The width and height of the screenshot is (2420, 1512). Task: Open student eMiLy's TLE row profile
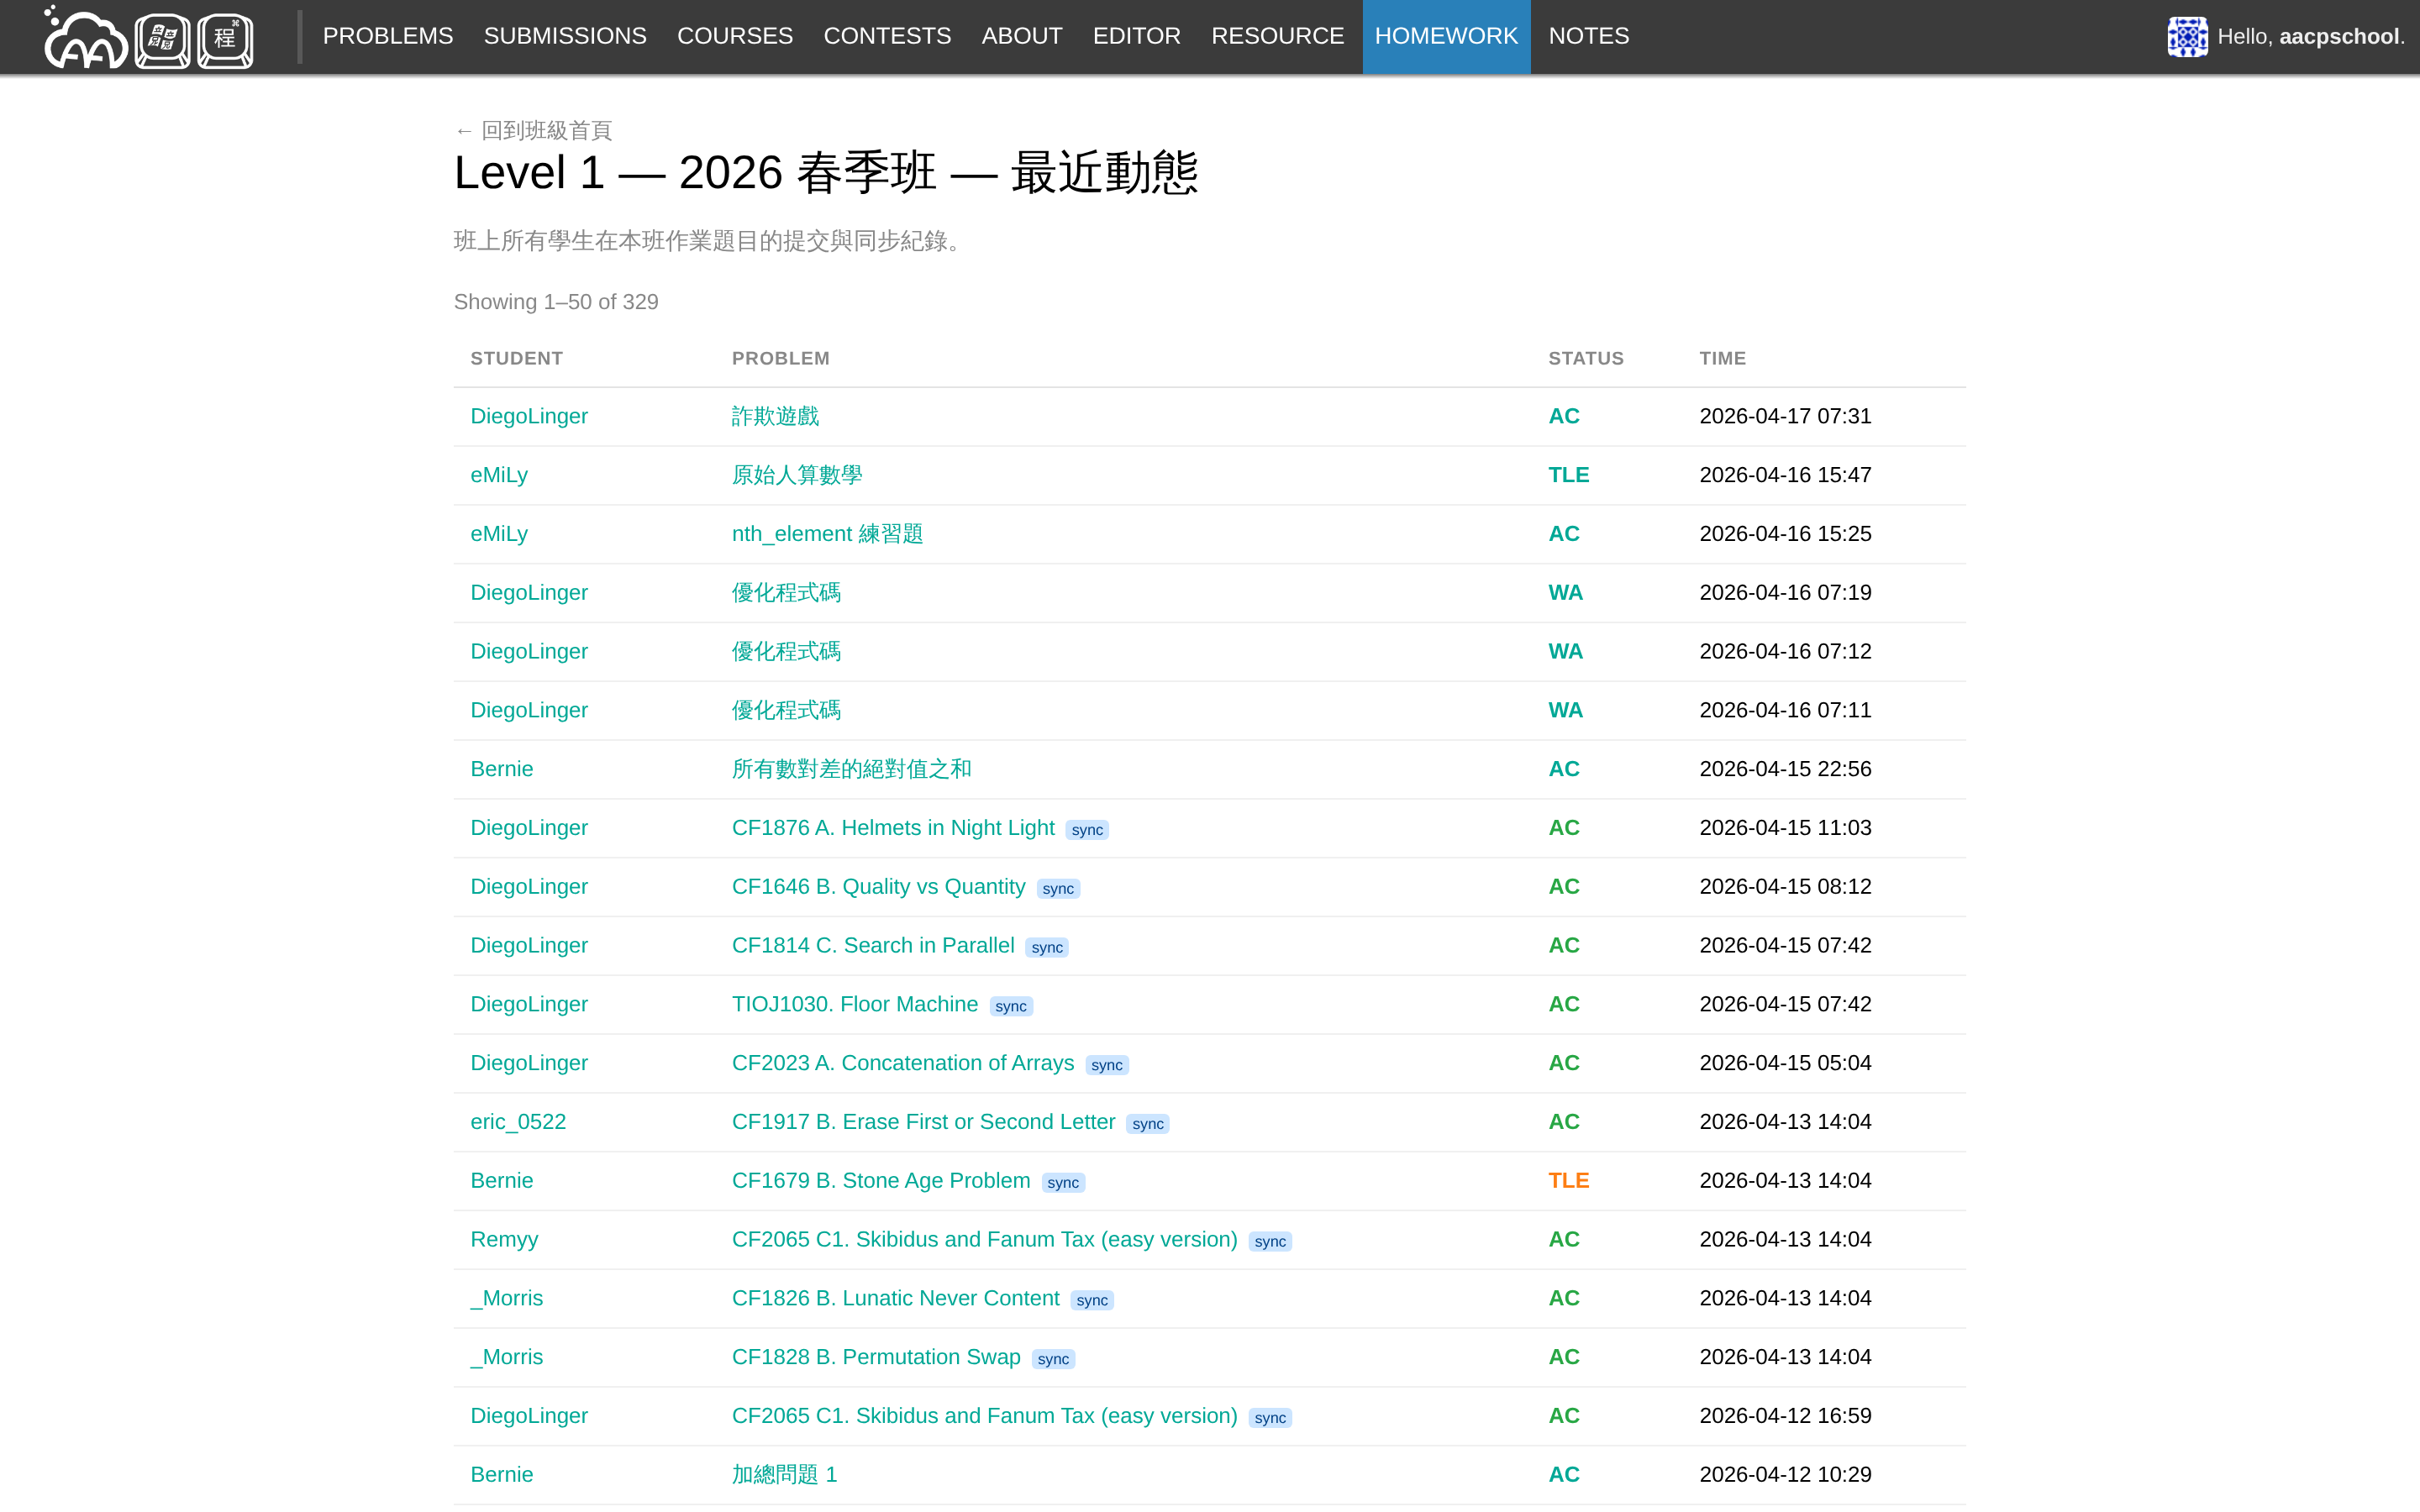[499, 475]
